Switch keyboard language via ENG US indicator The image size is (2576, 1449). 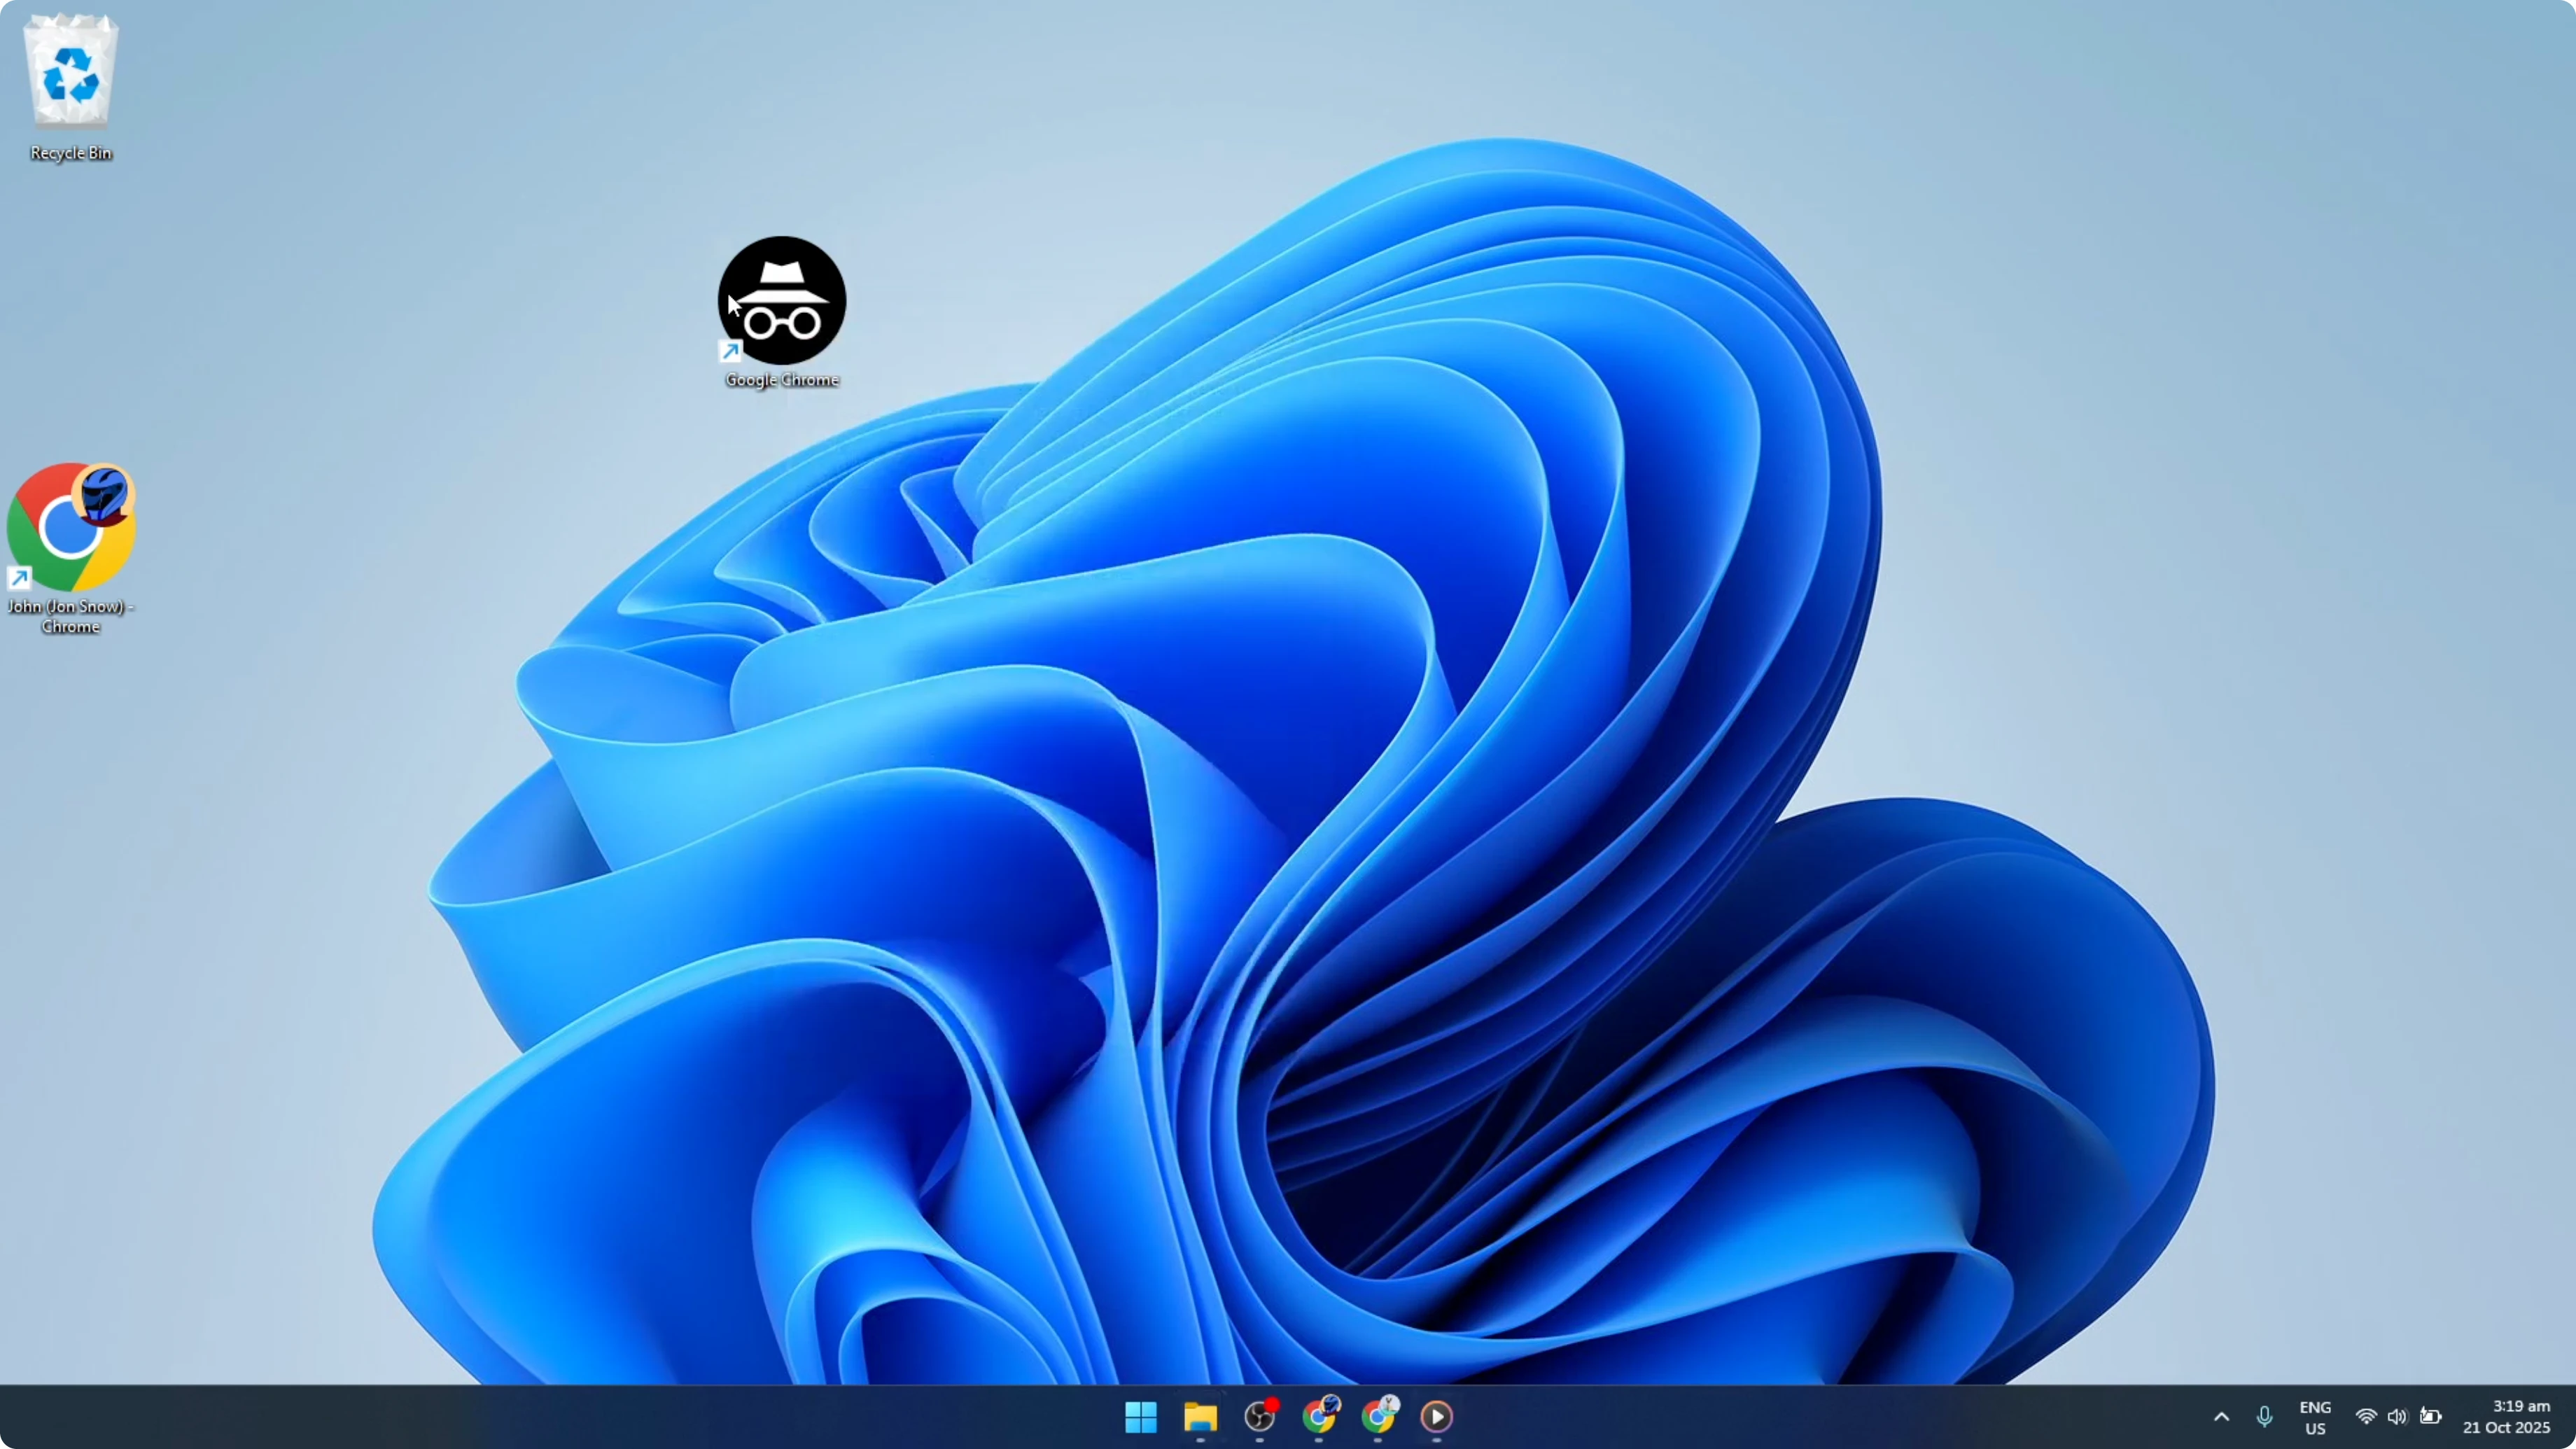pos(2316,1417)
